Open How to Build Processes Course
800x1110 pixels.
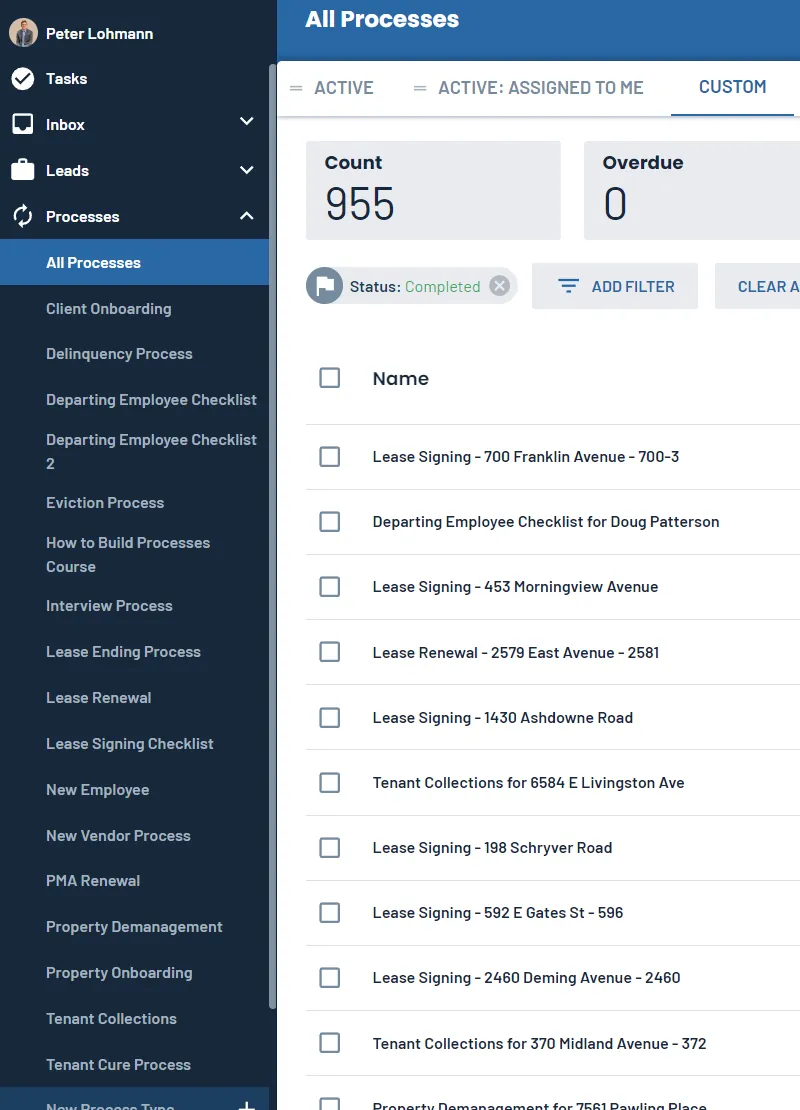(127, 554)
